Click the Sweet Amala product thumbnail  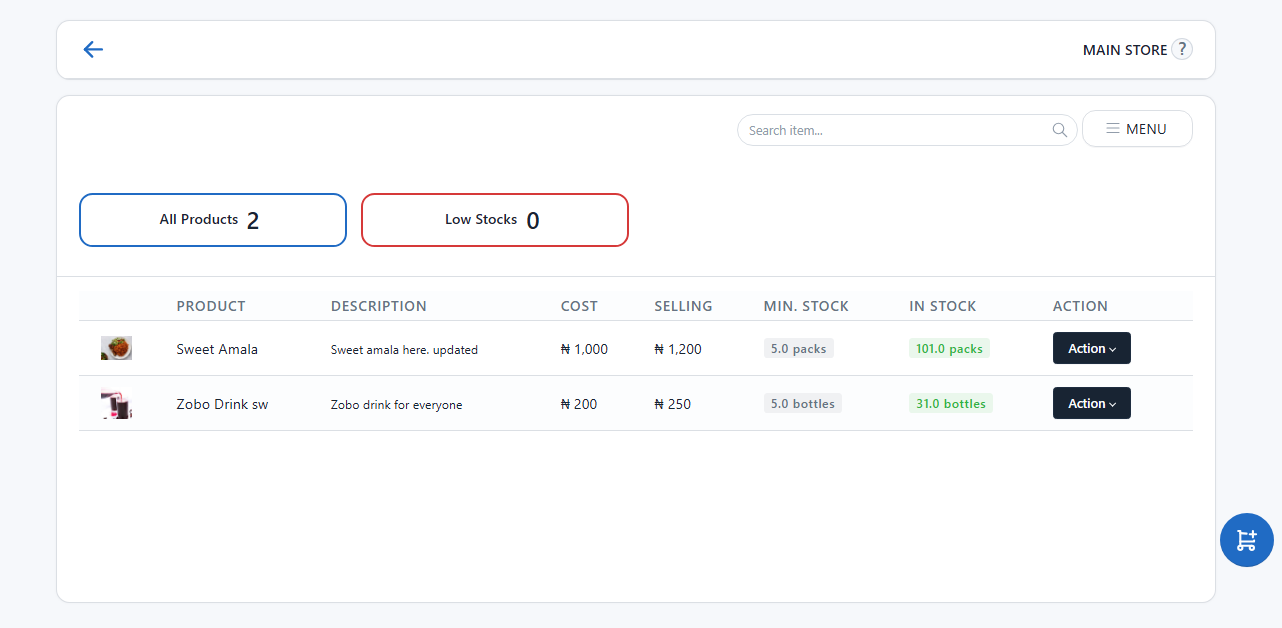click(x=116, y=348)
